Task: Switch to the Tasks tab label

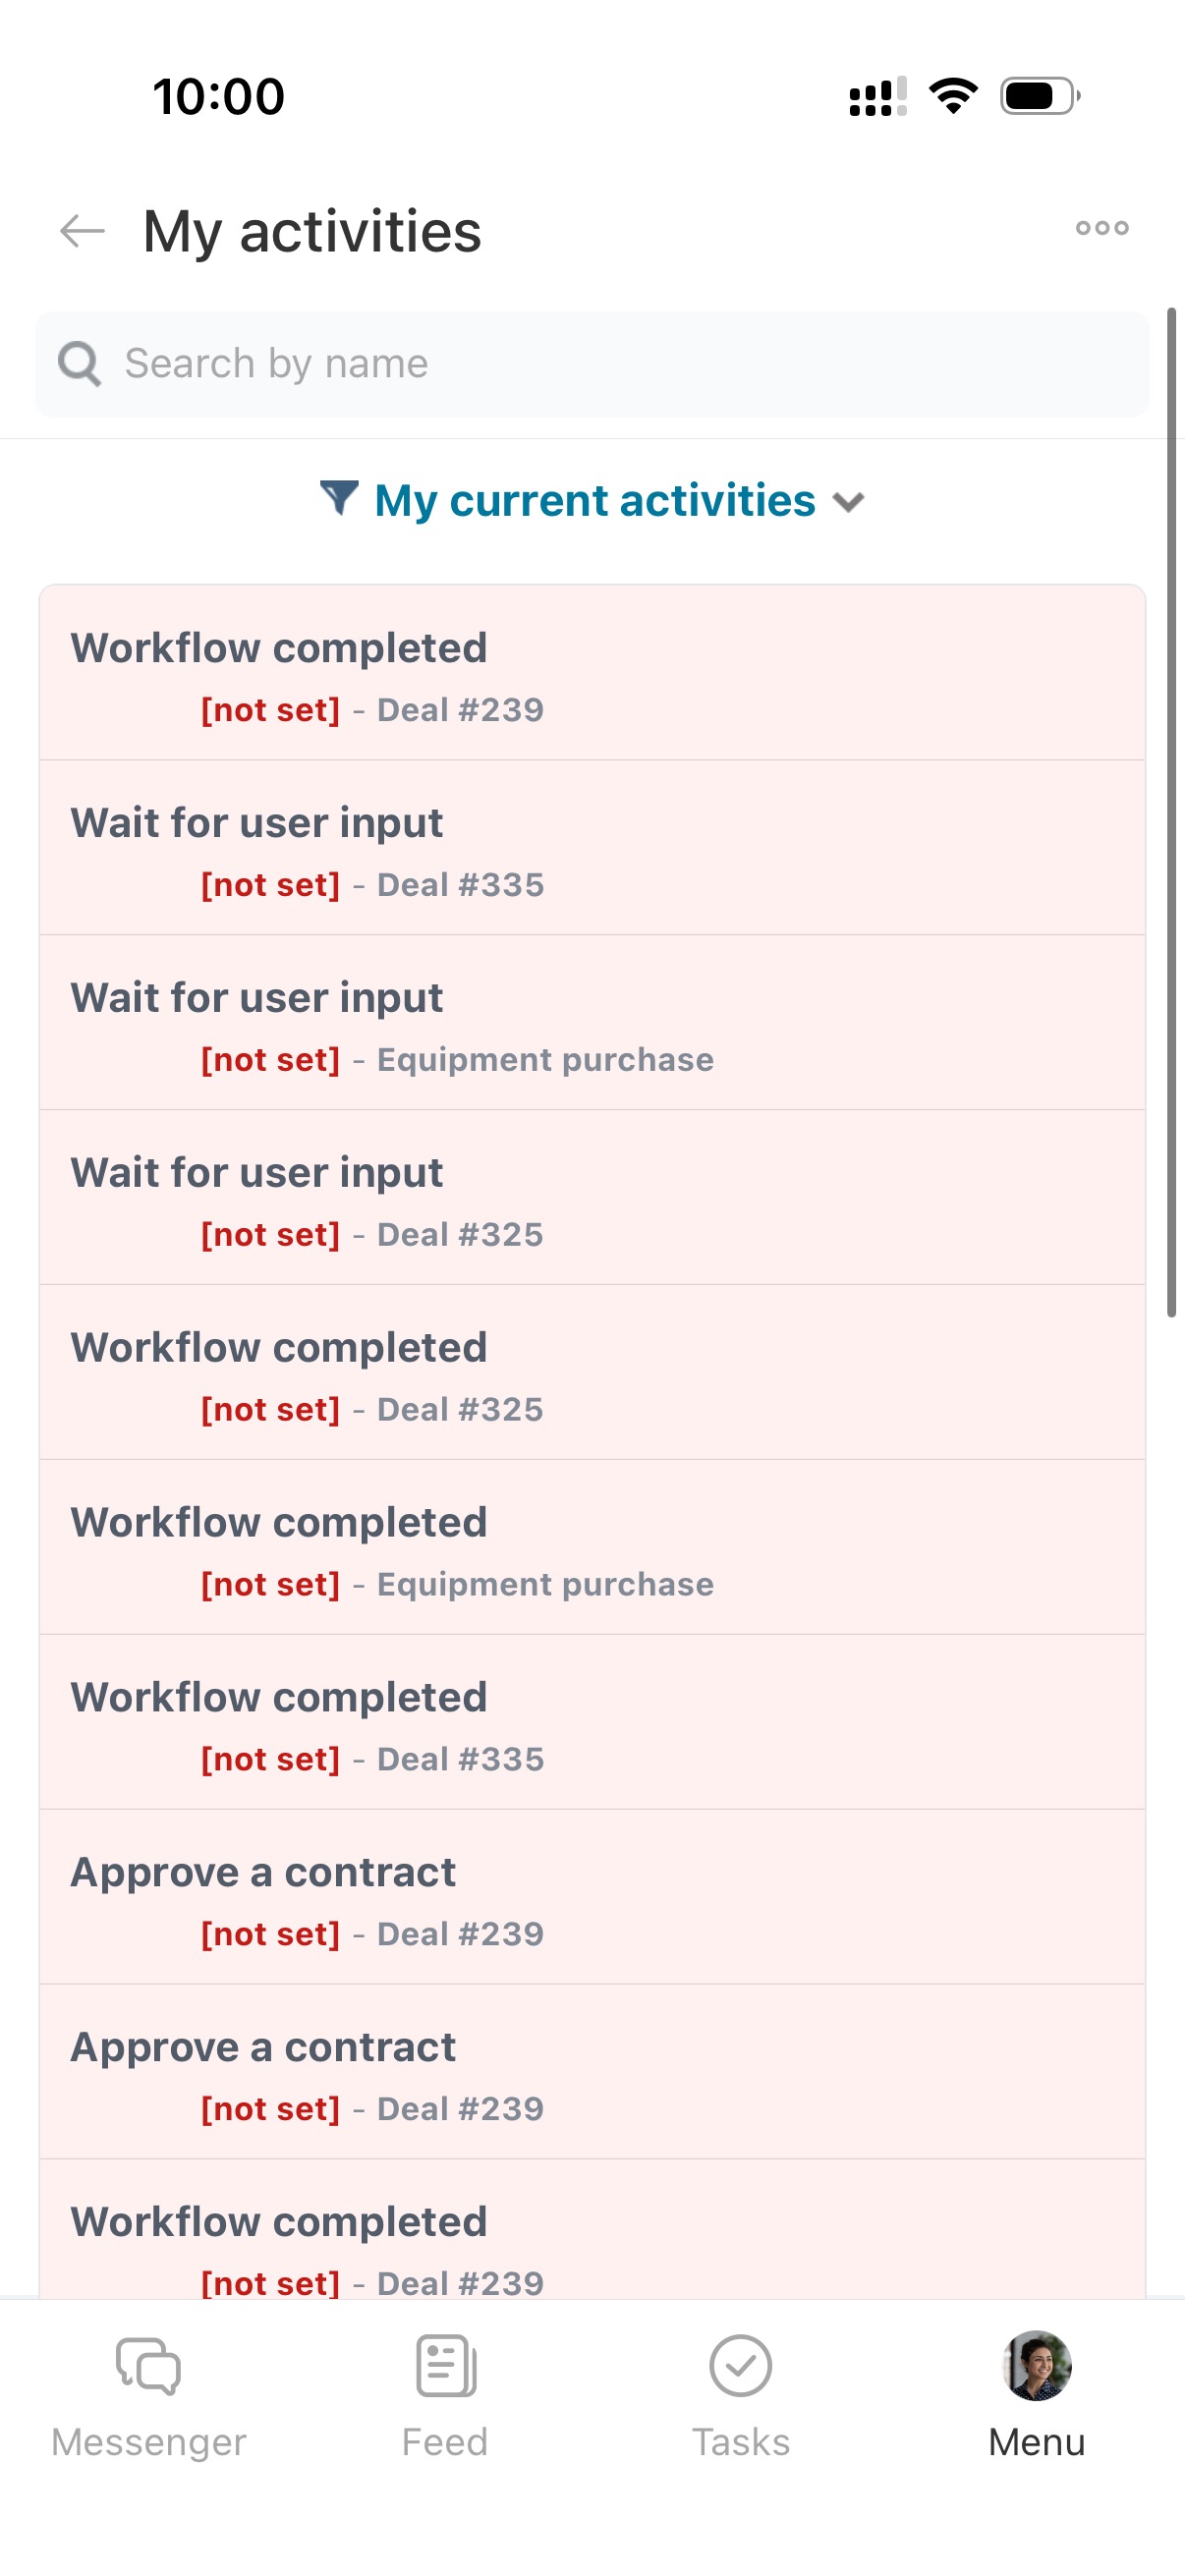Action: [x=740, y=2441]
